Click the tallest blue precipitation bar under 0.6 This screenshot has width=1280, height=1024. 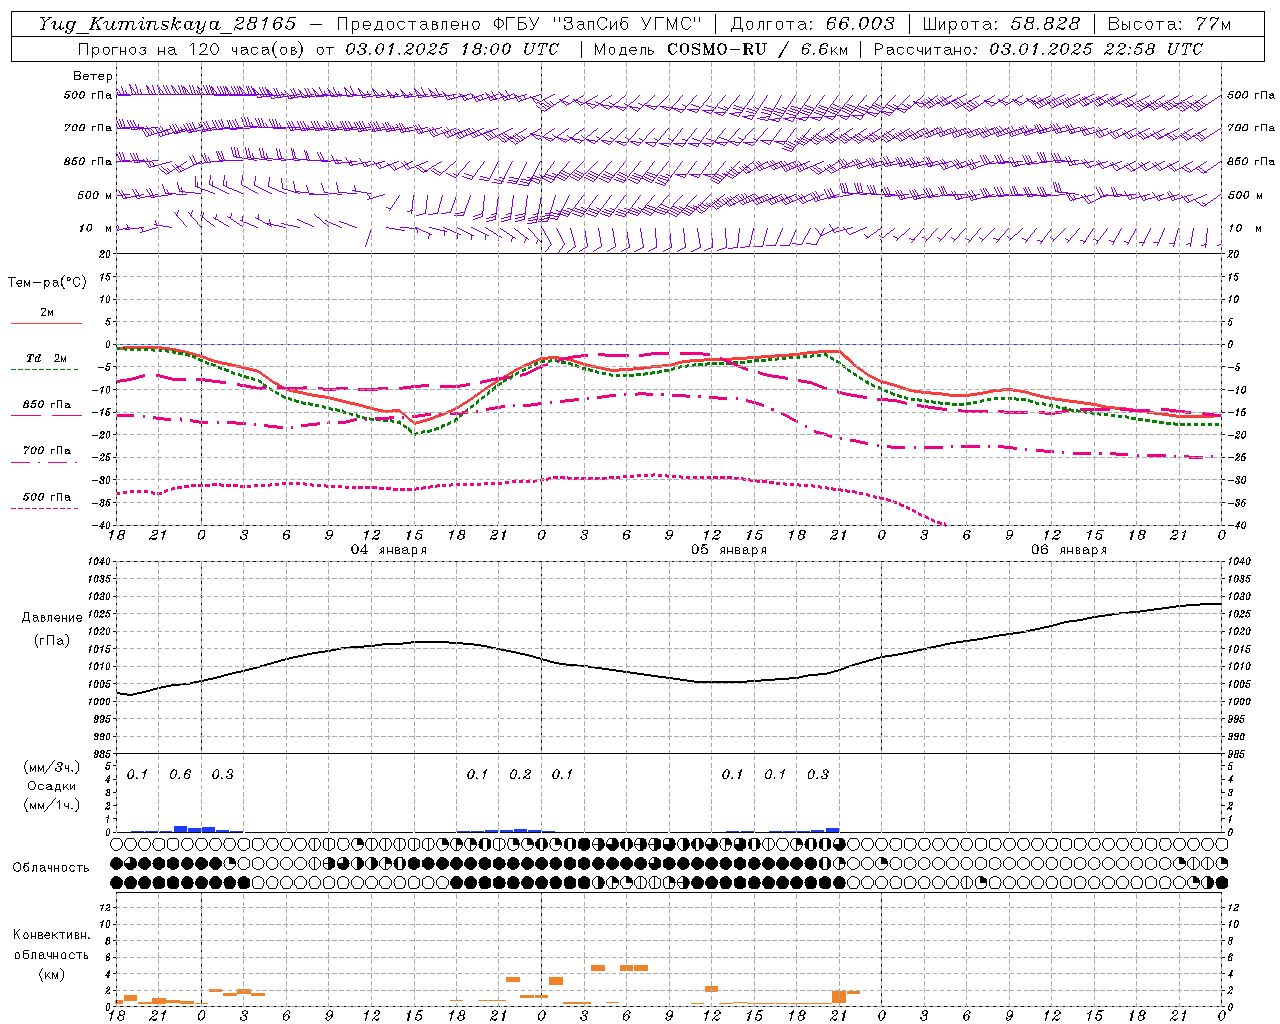click(x=180, y=828)
